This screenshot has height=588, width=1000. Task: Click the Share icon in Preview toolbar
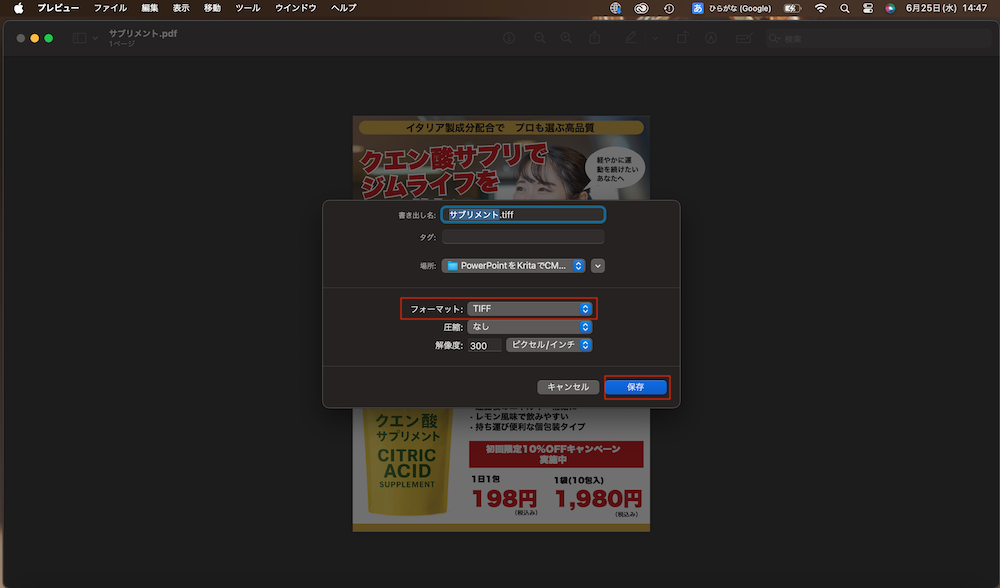click(x=594, y=38)
